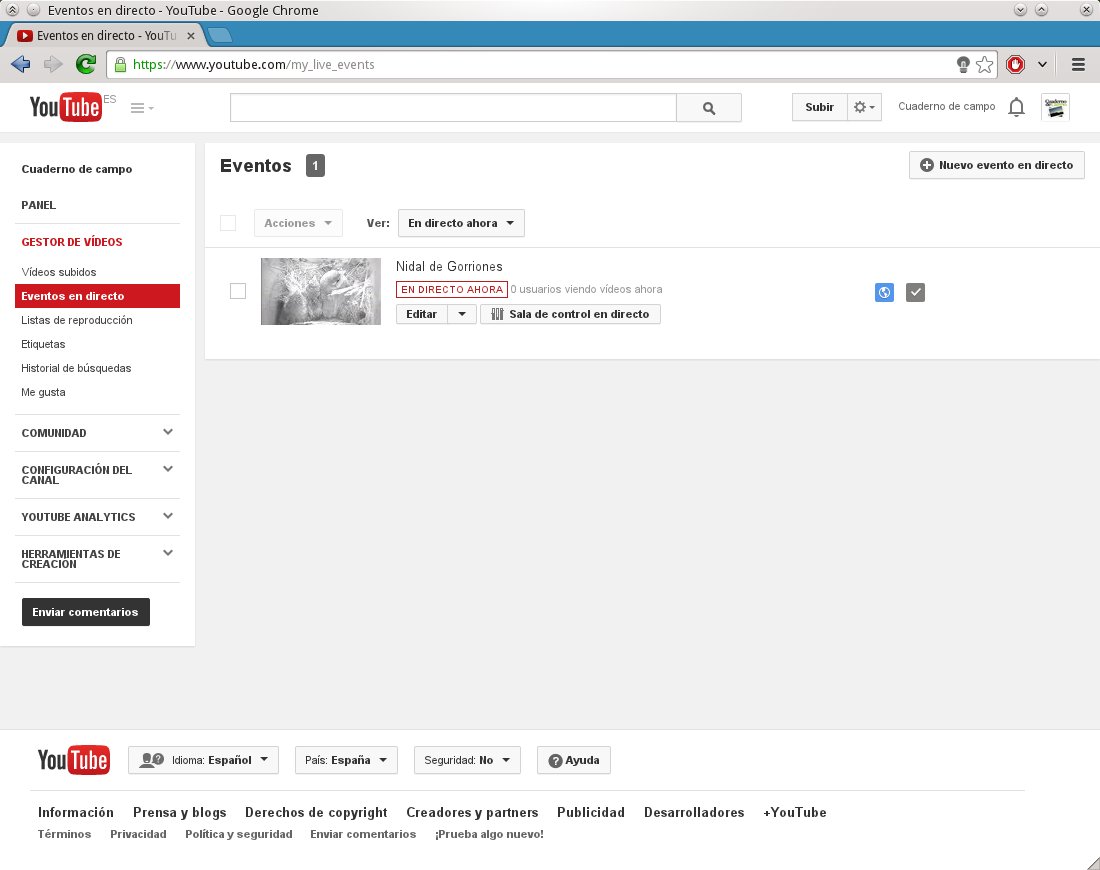Click the Nidal de Gorriones video thumbnail

321,291
